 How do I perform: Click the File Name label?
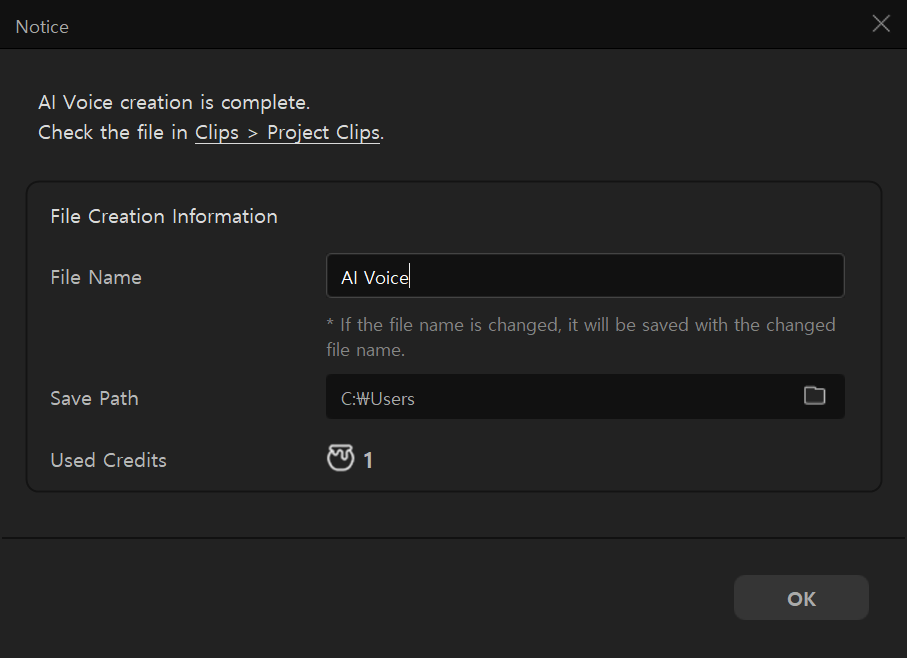[96, 277]
